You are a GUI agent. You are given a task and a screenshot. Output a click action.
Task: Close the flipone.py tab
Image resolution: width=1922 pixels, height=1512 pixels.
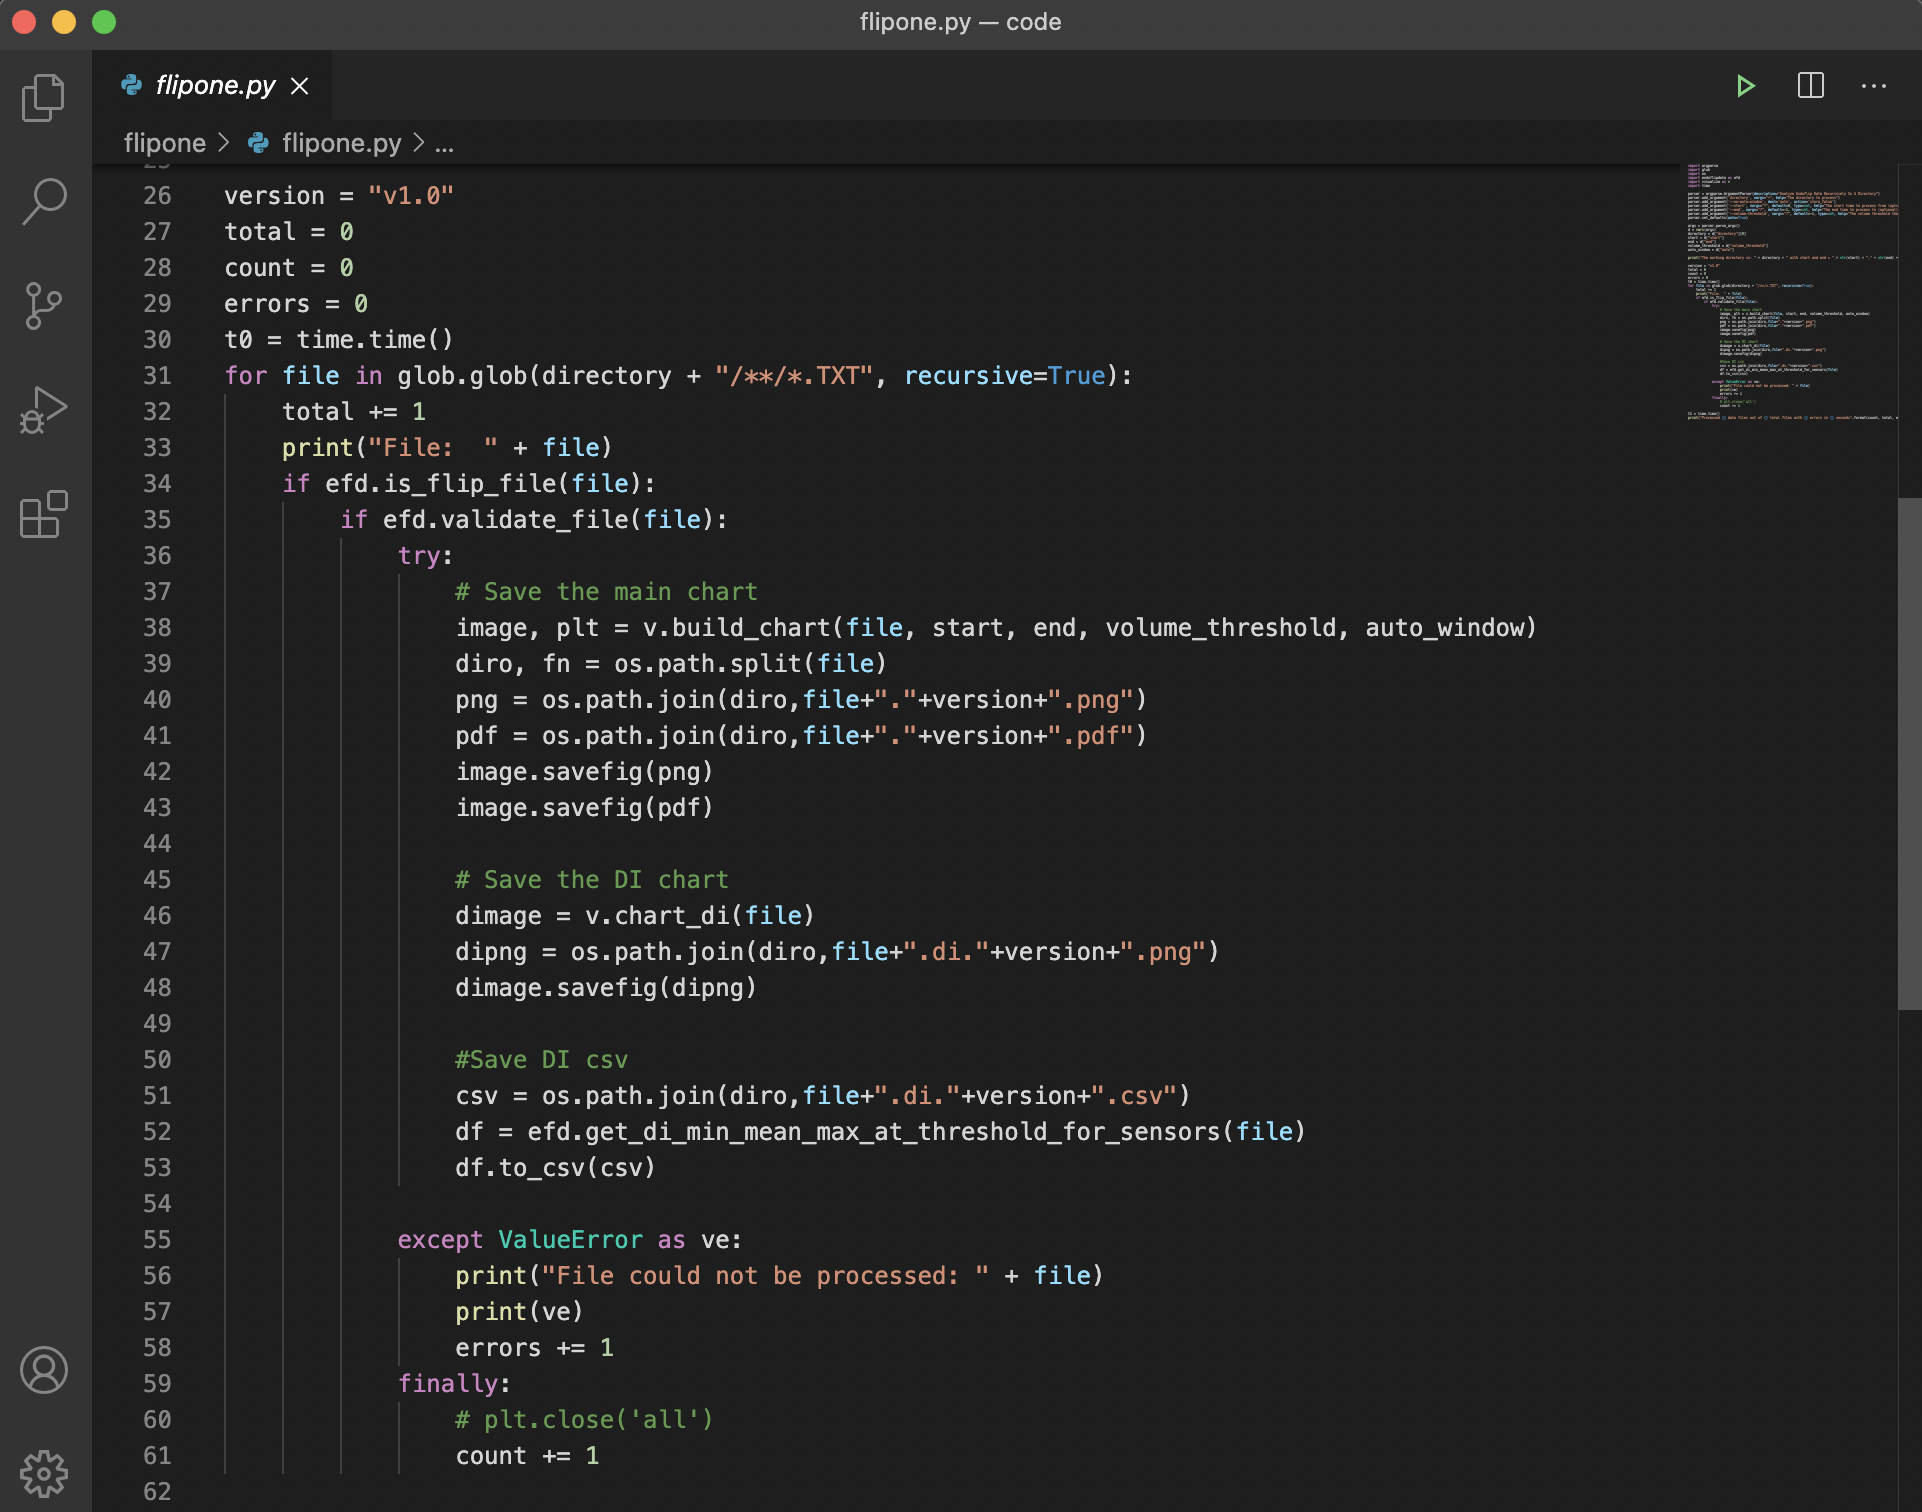pyautogui.click(x=300, y=86)
